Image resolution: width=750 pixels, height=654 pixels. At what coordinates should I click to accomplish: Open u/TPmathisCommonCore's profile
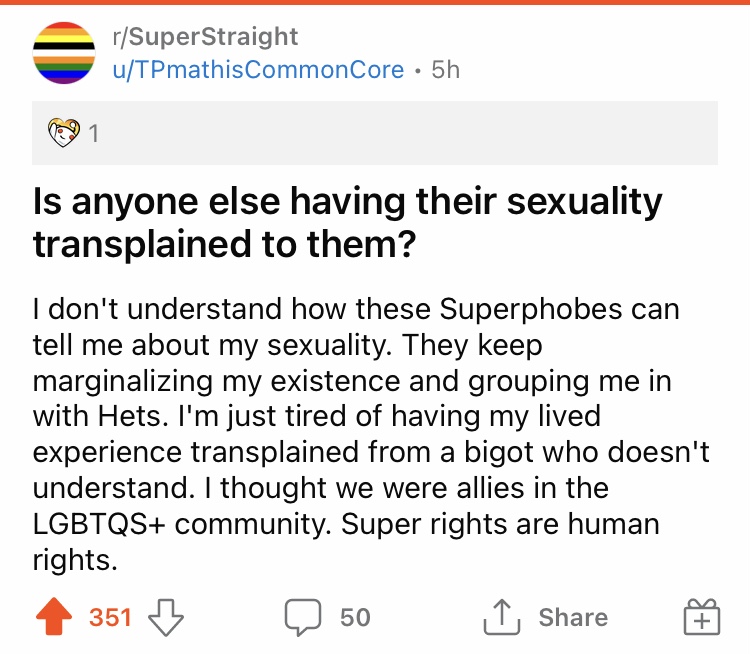coord(260,70)
